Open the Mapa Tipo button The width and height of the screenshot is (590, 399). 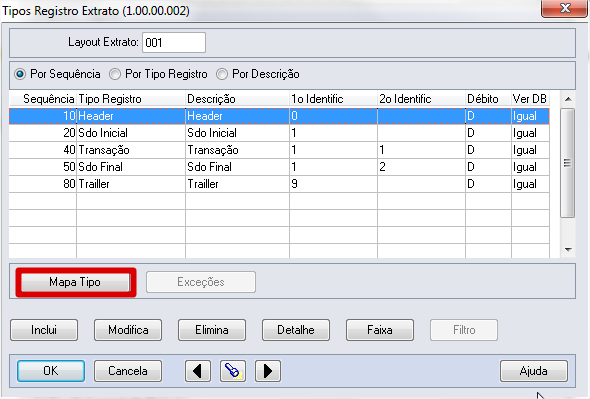[x=75, y=282]
